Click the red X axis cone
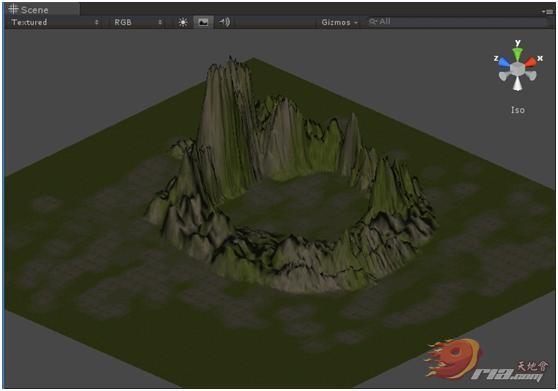This screenshot has height=391, width=558. pos(530,62)
